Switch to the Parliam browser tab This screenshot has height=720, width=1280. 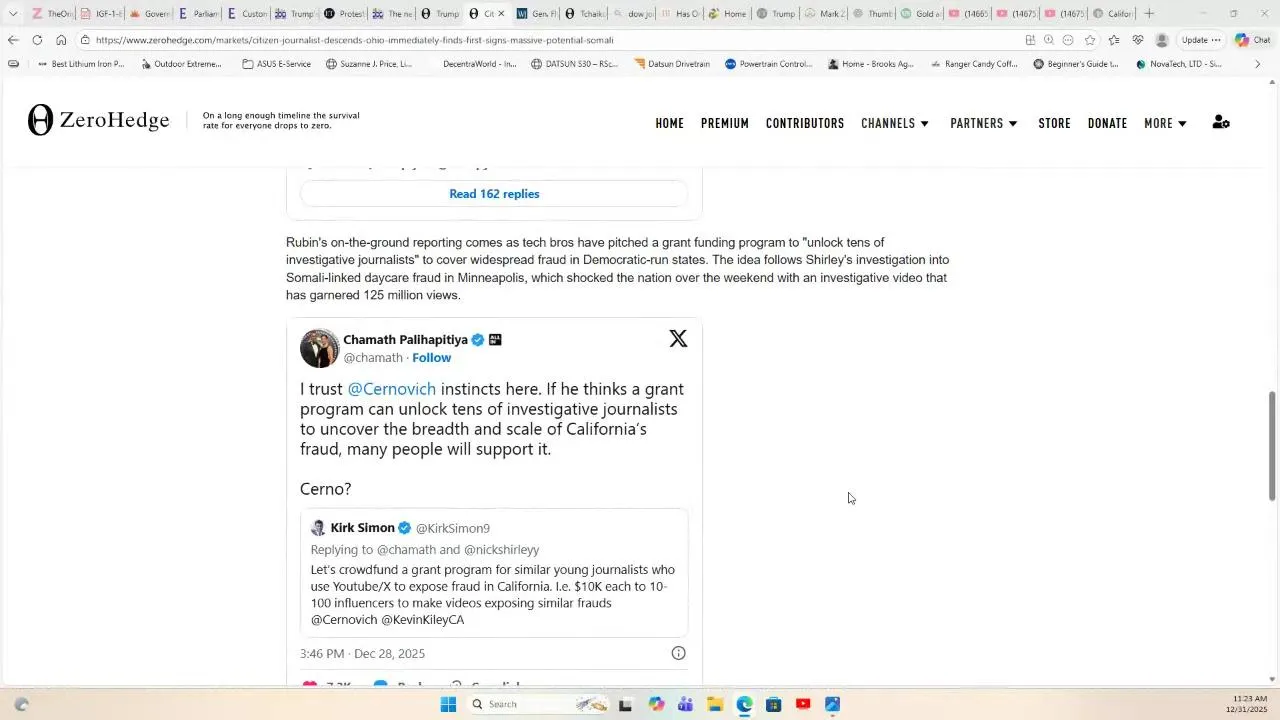(198, 13)
